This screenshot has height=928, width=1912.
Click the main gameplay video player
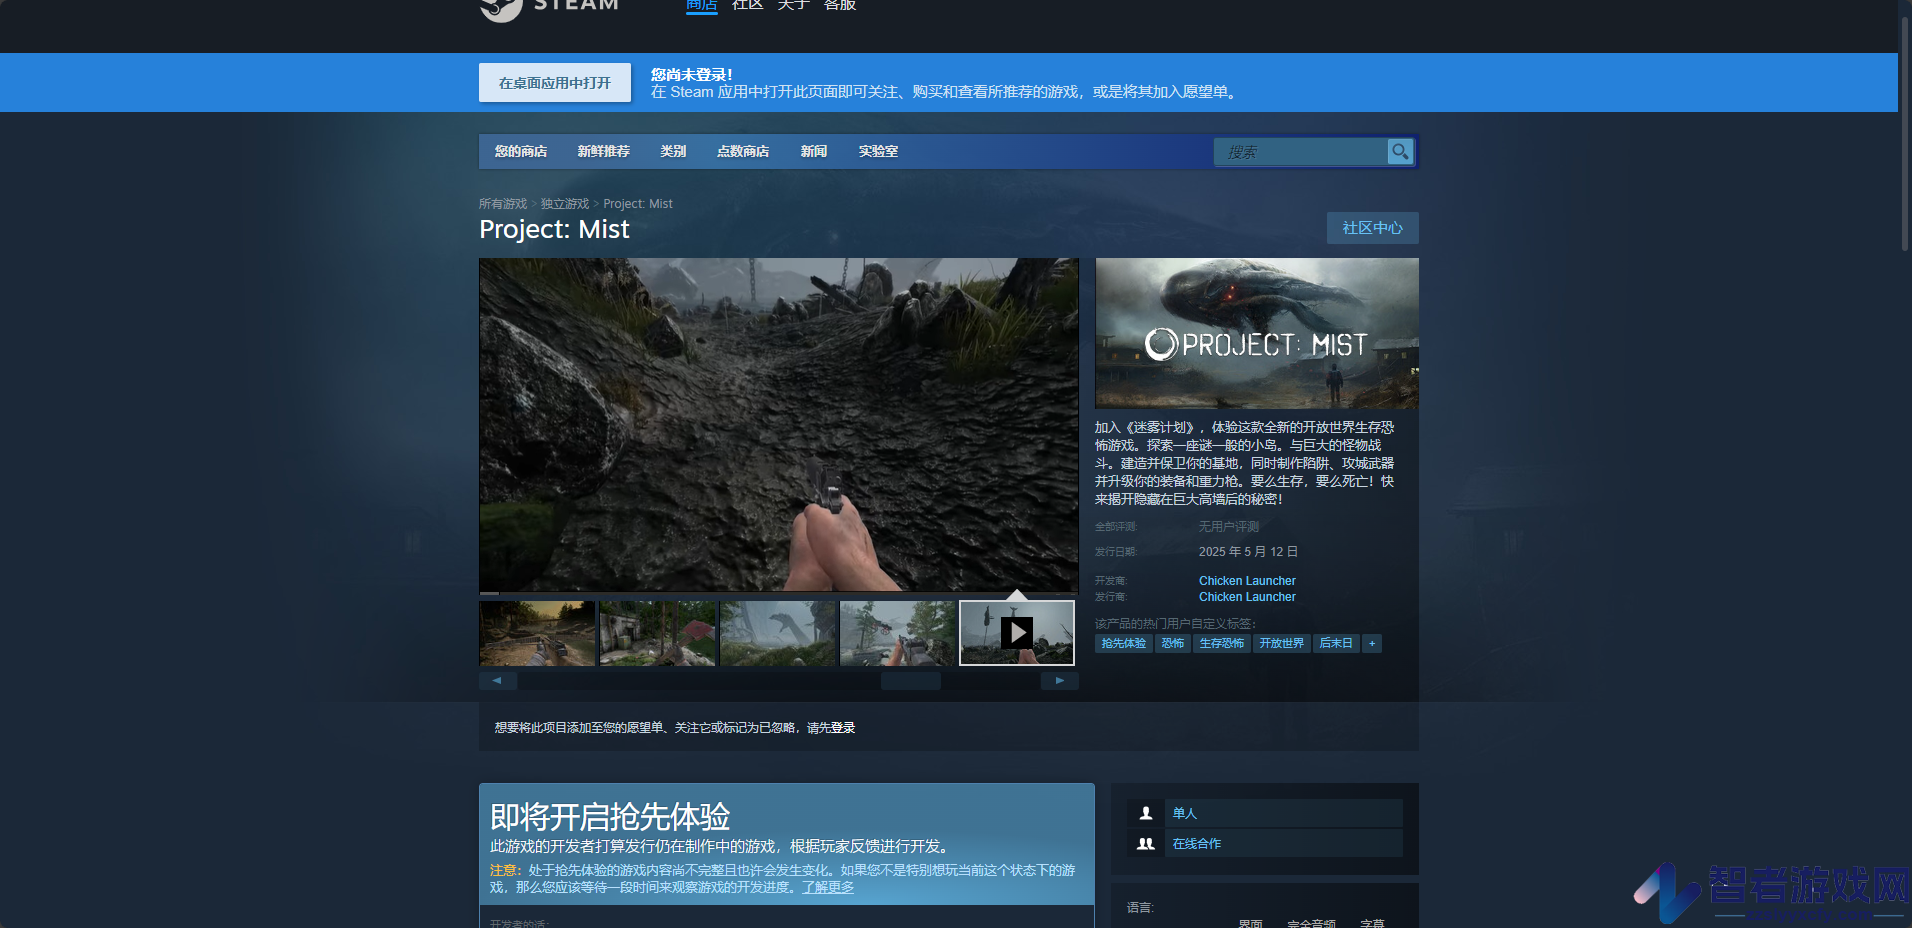(779, 424)
